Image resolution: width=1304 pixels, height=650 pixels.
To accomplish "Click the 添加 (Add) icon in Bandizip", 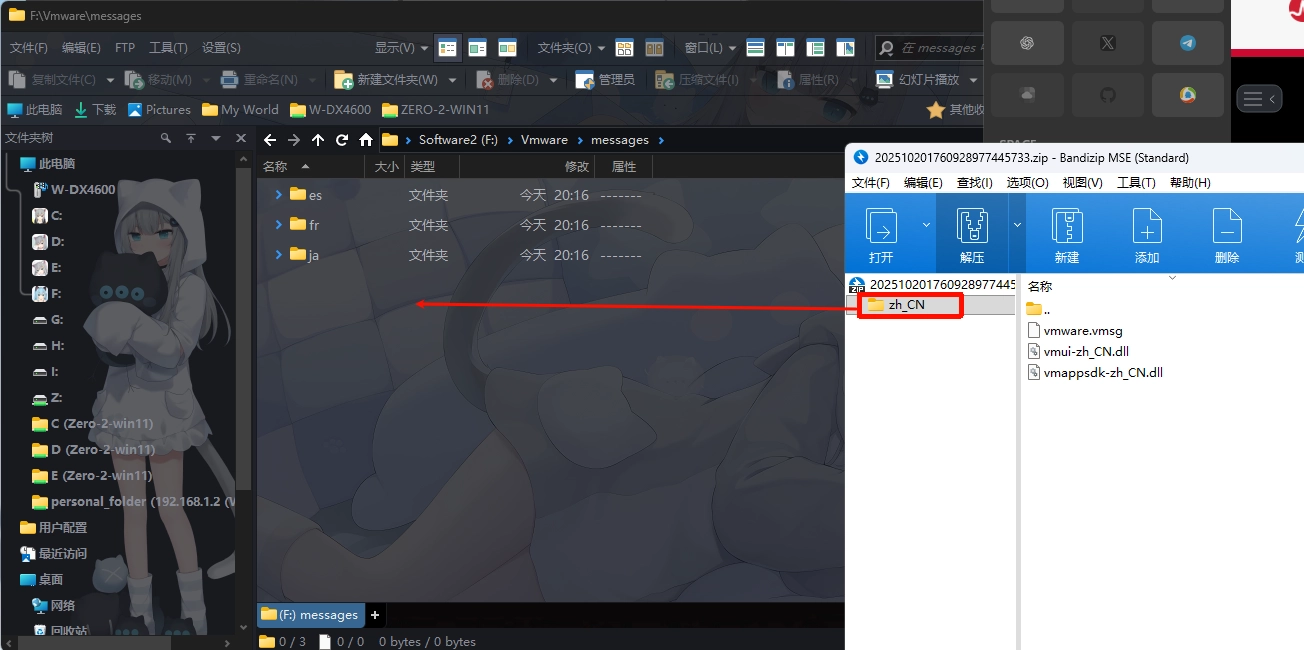I will (x=1147, y=234).
